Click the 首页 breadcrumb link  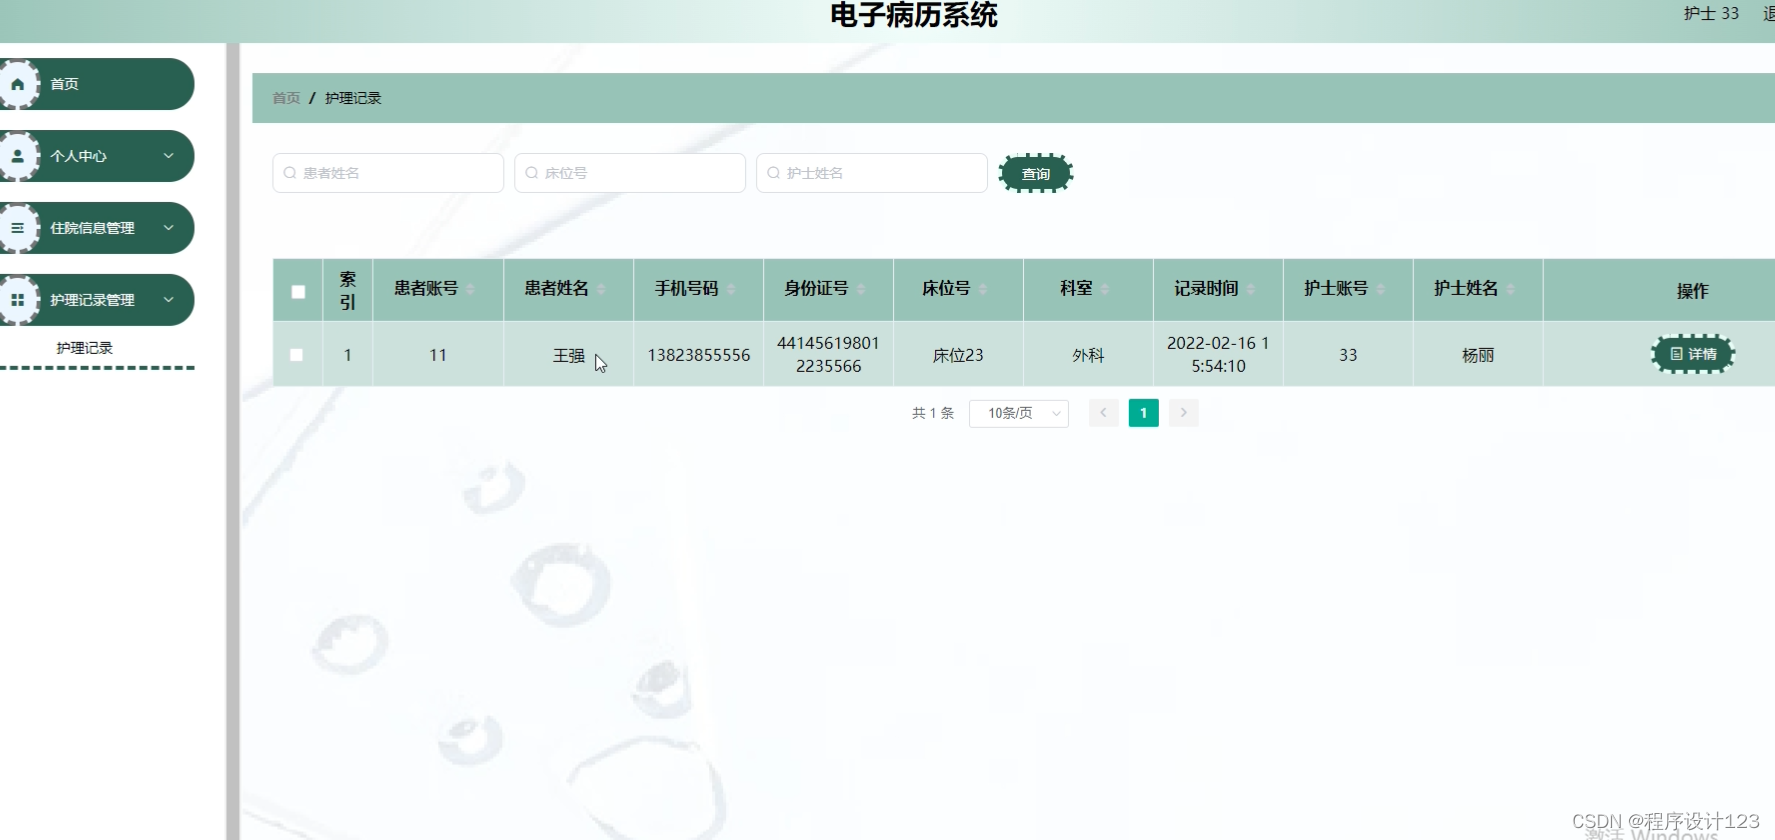286,98
